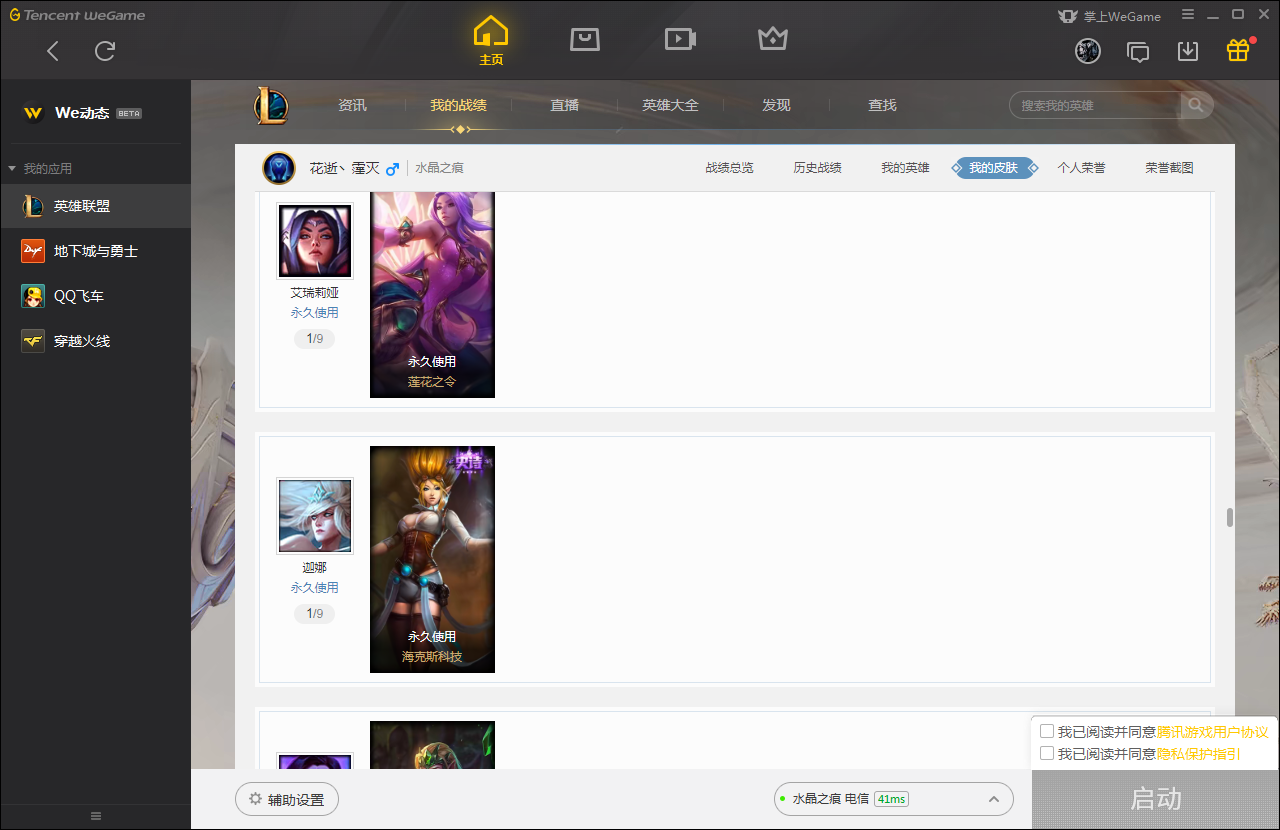This screenshot has width=1280, height=830.
Task: Select 地下城与勇士 in the sidebar
Action: [95, 251]
